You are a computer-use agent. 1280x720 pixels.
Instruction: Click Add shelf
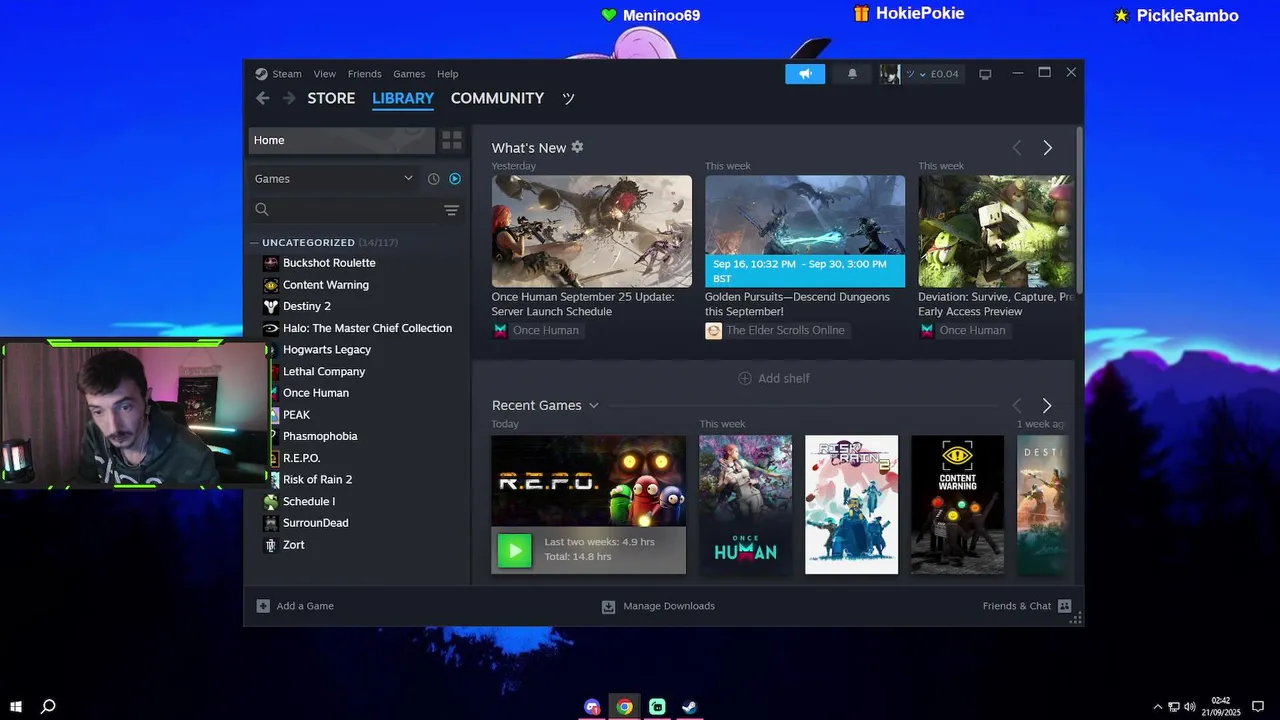(x=774, y=378)
